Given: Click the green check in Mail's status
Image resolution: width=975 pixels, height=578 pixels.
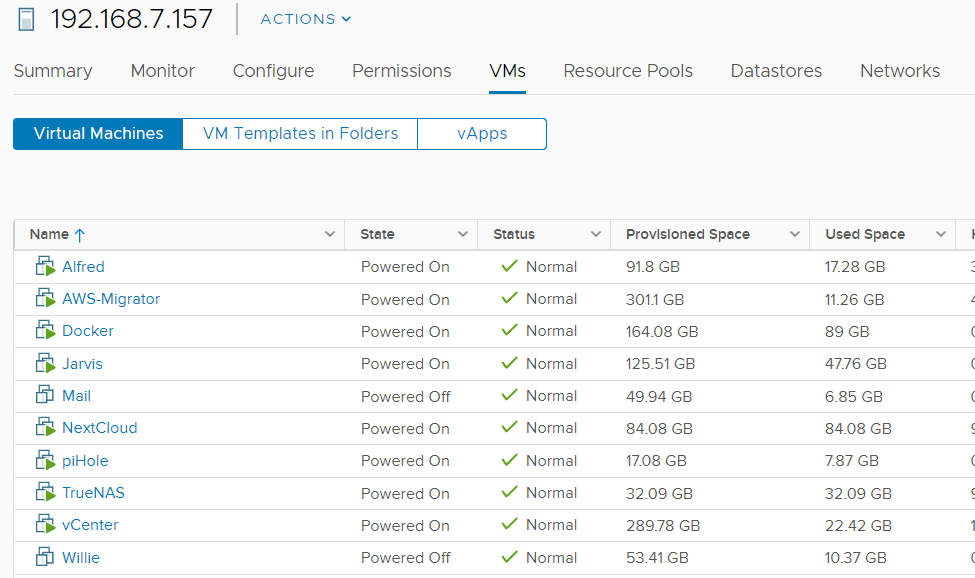Looking at the screenshot, I should click(509, 395).
